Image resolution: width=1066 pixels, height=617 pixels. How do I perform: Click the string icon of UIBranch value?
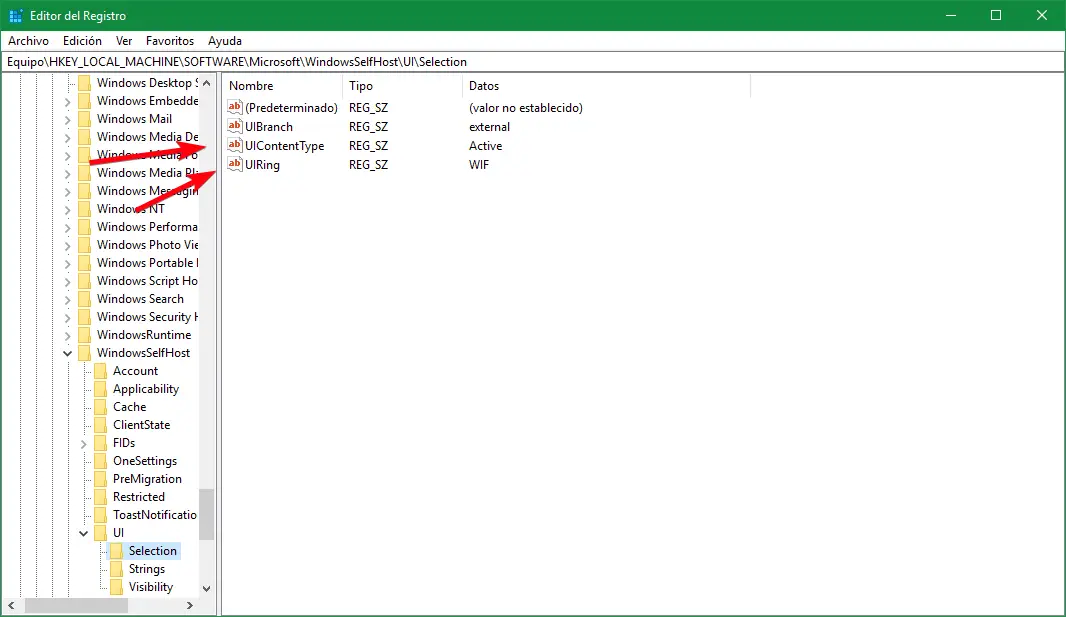(x=235, y=126)
